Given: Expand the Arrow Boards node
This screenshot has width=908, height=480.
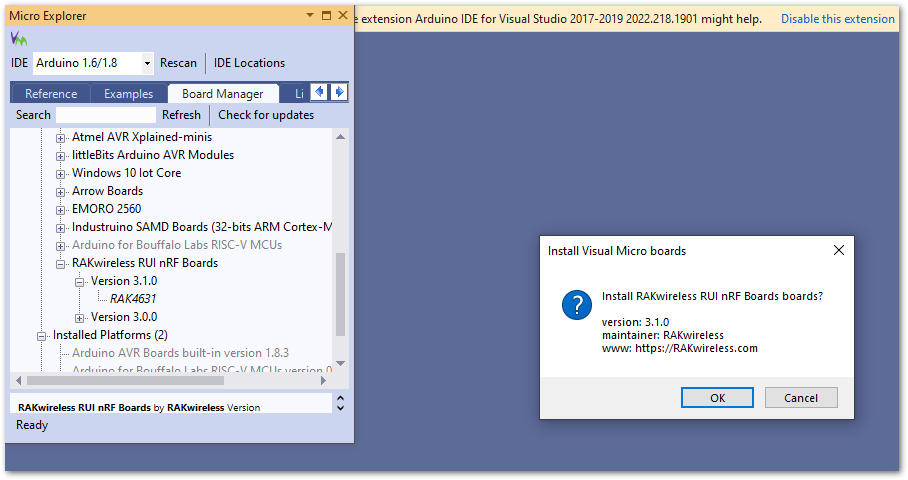Looking at the screenshot, I should pyautogui.click(x=60, y=192).
